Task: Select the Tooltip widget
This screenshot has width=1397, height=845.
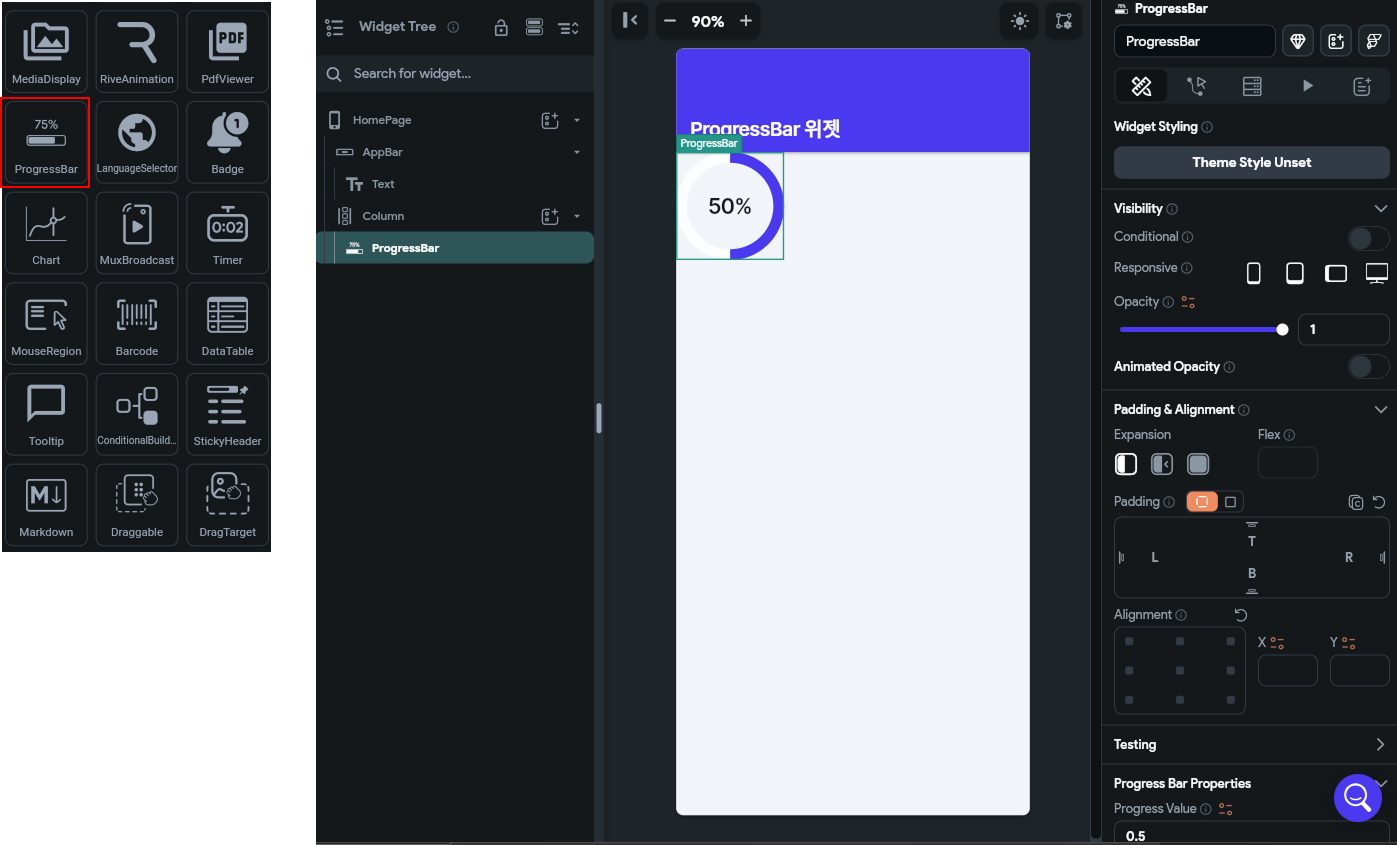Action: click(46, 414)
